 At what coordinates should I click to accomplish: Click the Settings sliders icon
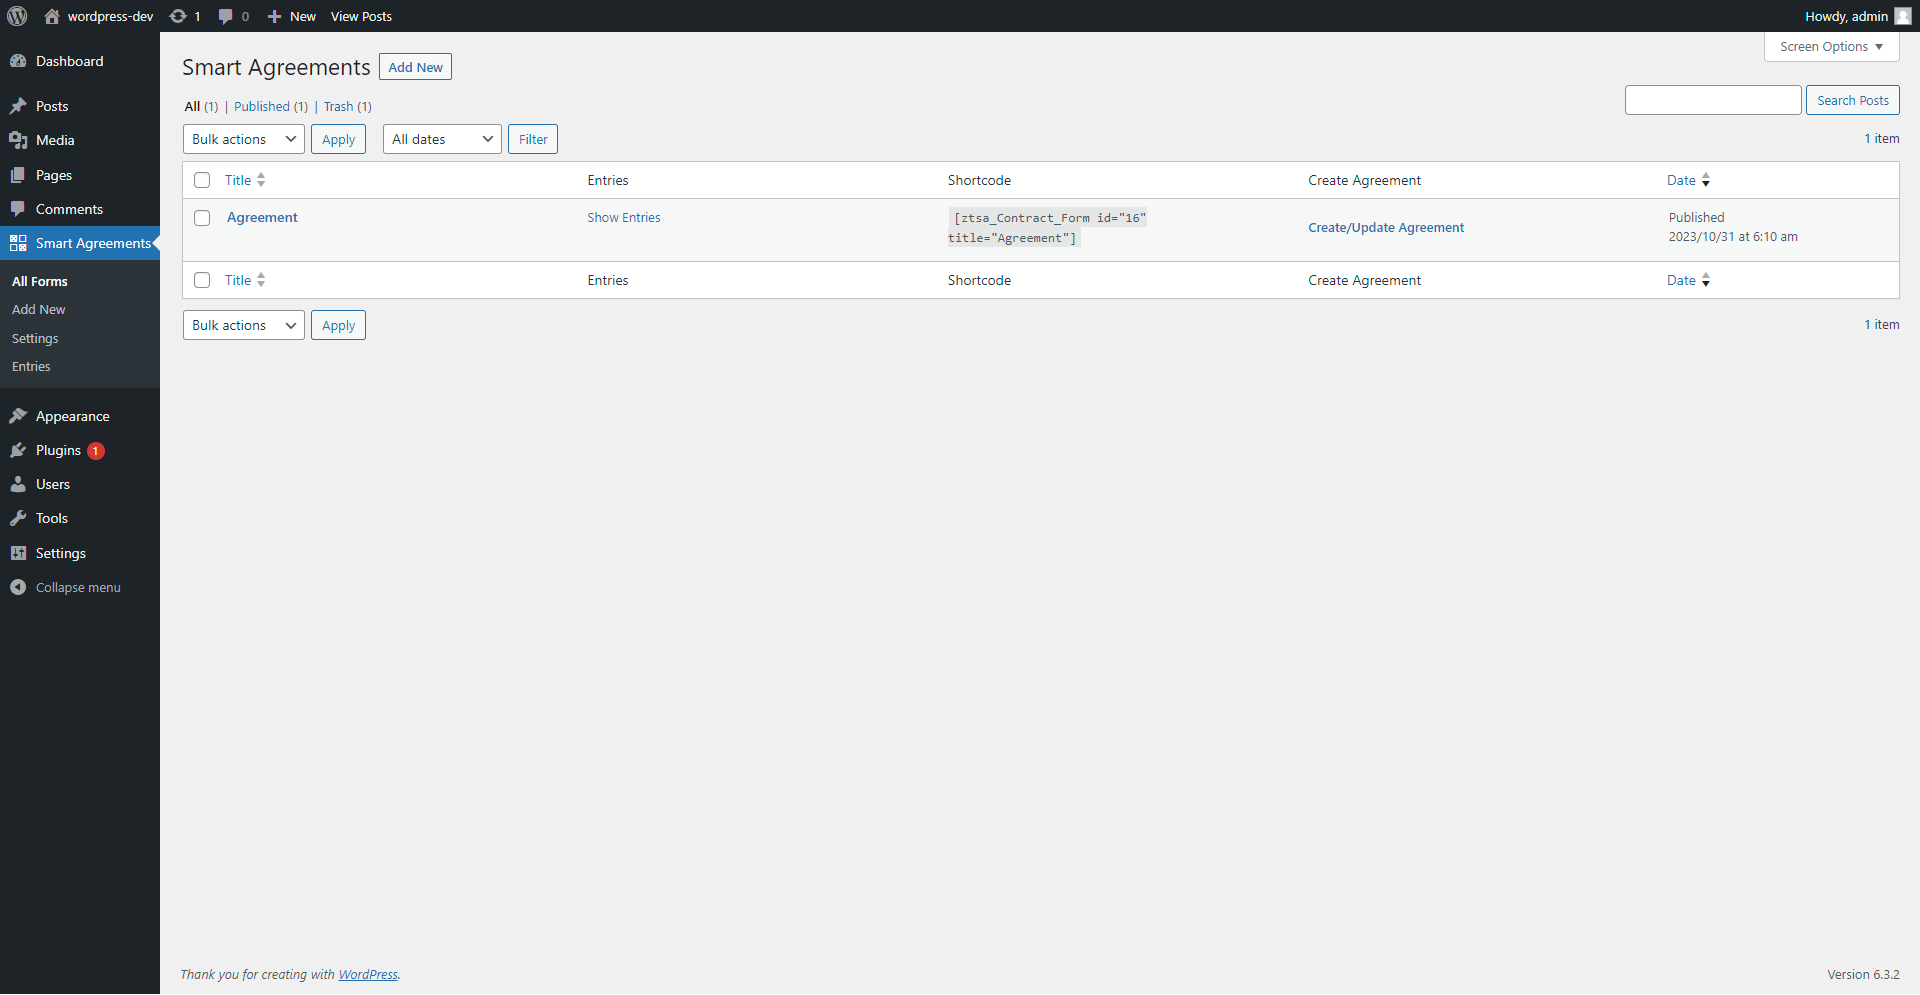pos(18,553)
